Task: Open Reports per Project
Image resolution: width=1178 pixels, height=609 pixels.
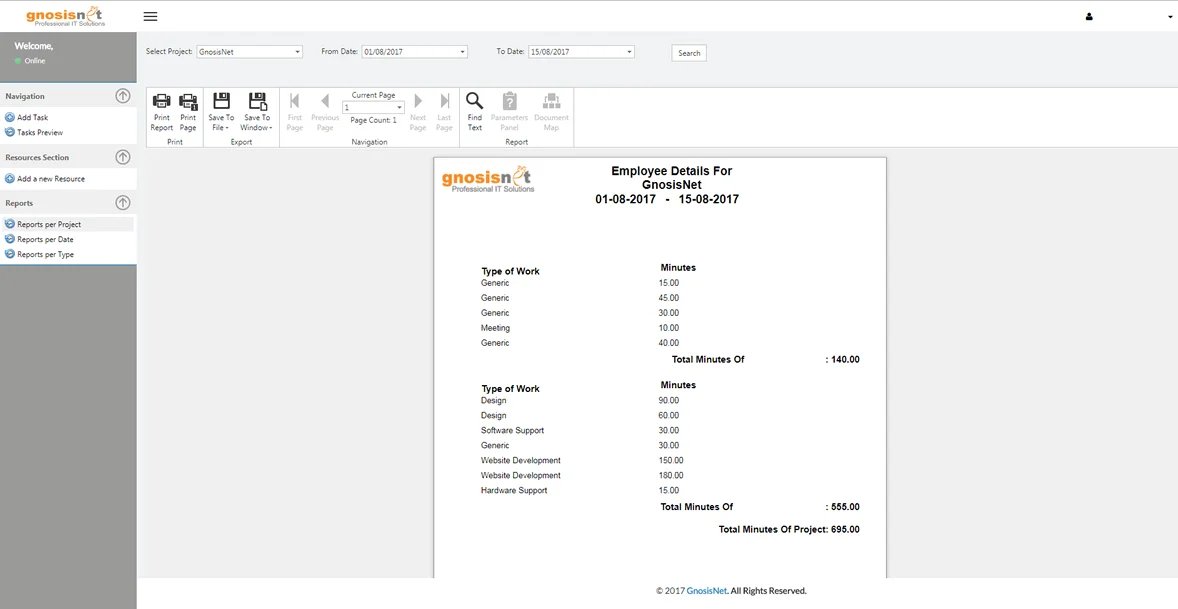Action: click(x=49, y=224)
